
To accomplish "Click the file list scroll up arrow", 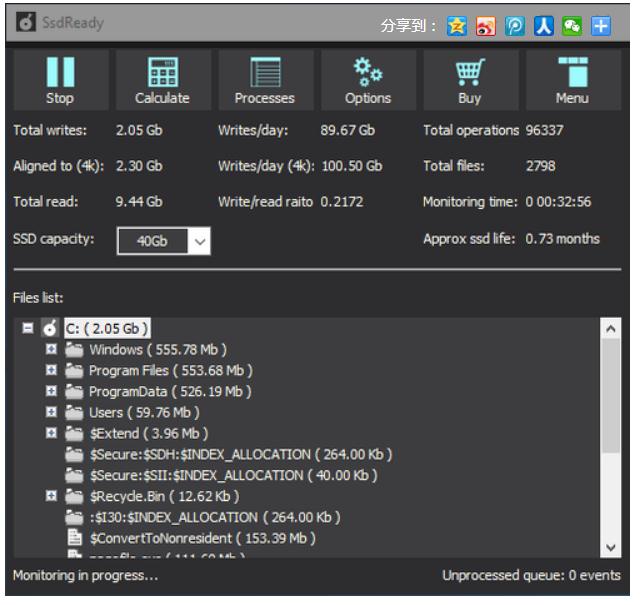I will [x=611, y=329].
